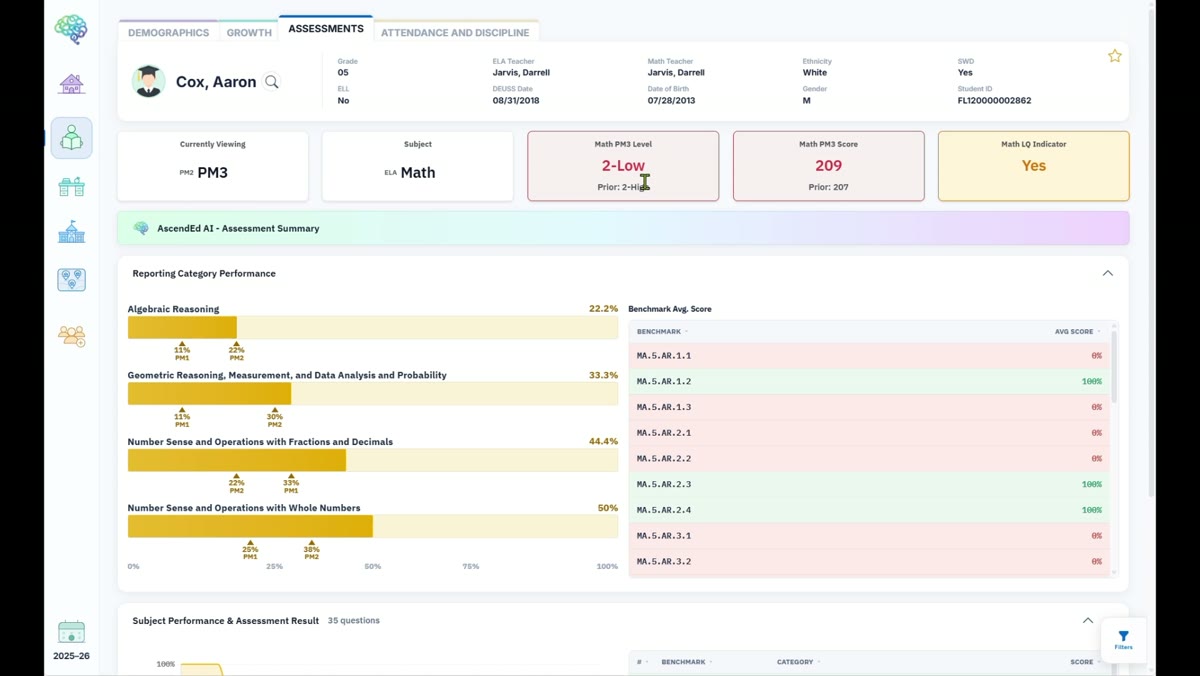Switch to the Demographics tab

pos(169,32)
